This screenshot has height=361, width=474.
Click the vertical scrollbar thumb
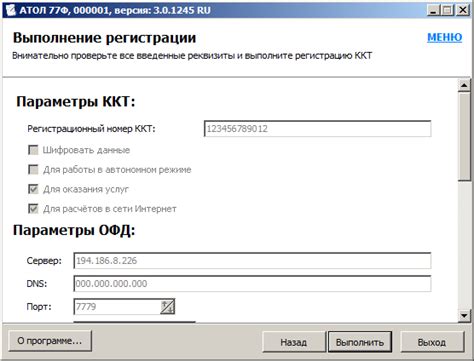464,136
